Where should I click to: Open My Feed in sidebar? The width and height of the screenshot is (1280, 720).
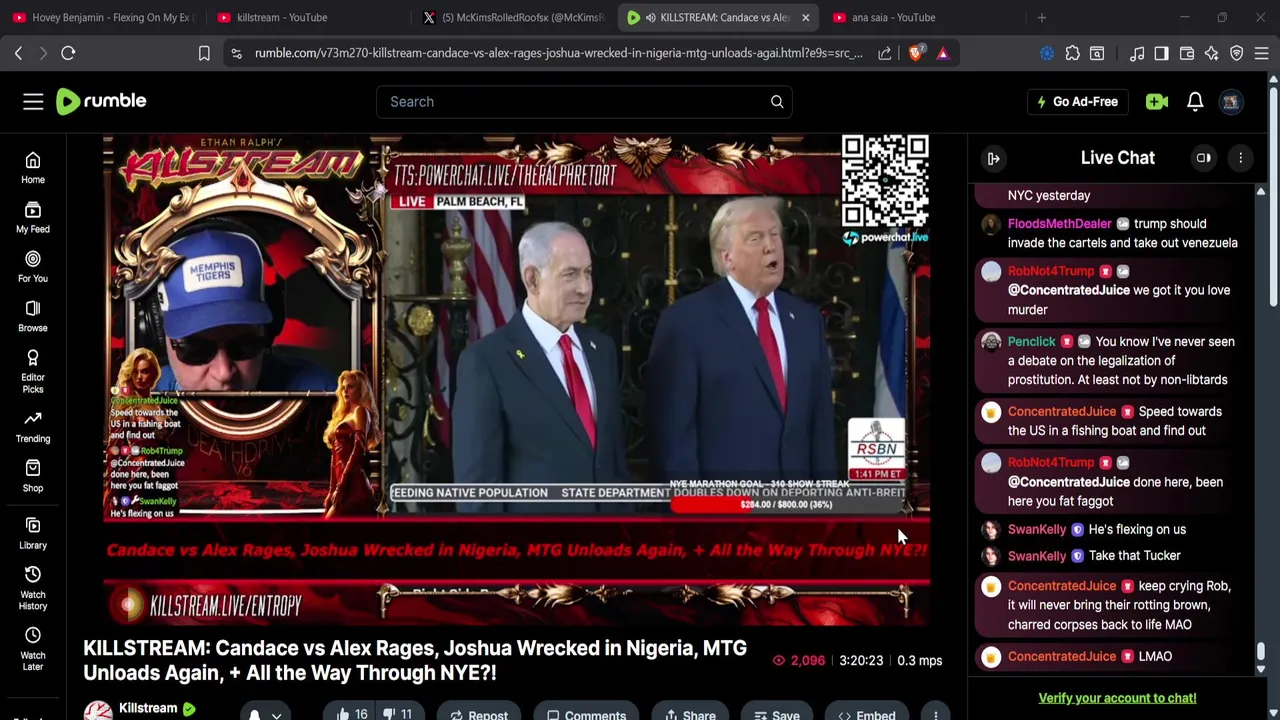pyautogui.click(x=33, y=217)
